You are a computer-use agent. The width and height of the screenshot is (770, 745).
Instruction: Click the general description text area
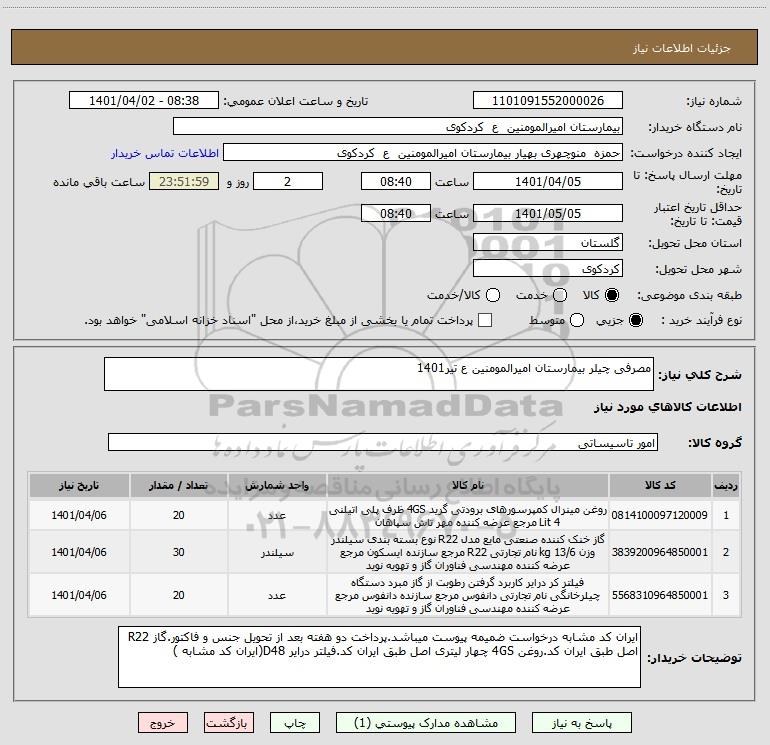click(379, 374)
